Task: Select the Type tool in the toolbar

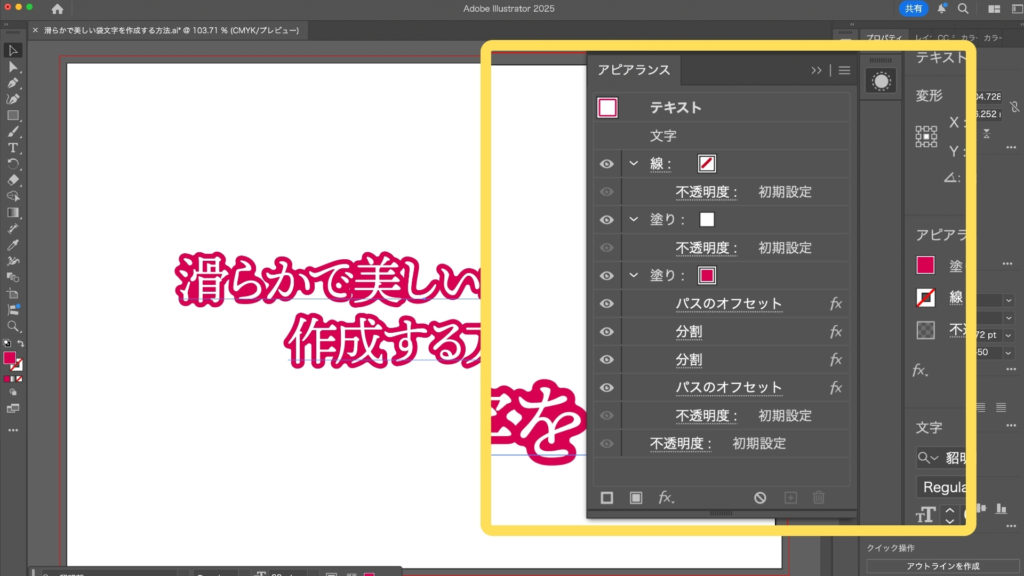Action: 13,148
